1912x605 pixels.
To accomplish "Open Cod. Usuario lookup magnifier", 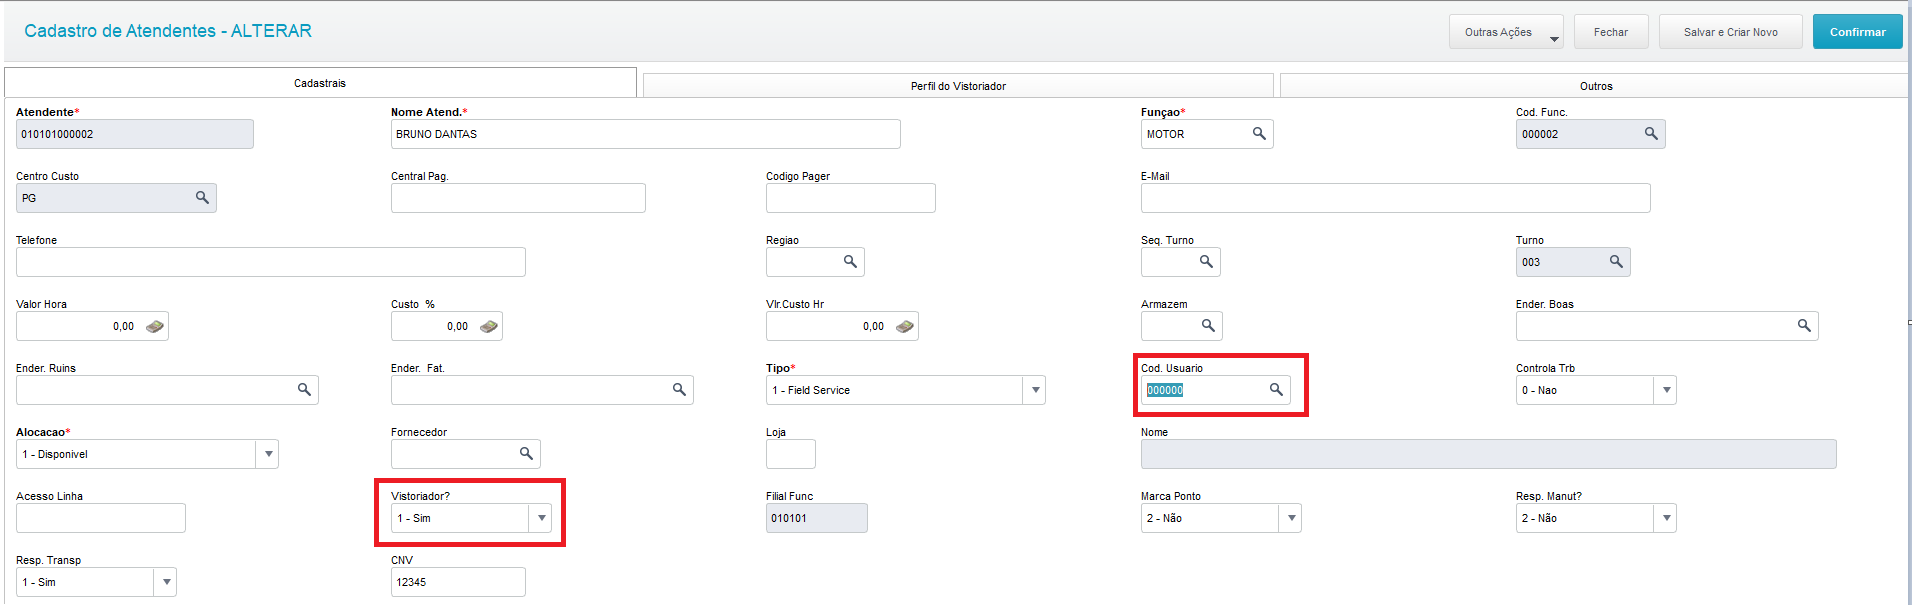I will point(1276,389).
